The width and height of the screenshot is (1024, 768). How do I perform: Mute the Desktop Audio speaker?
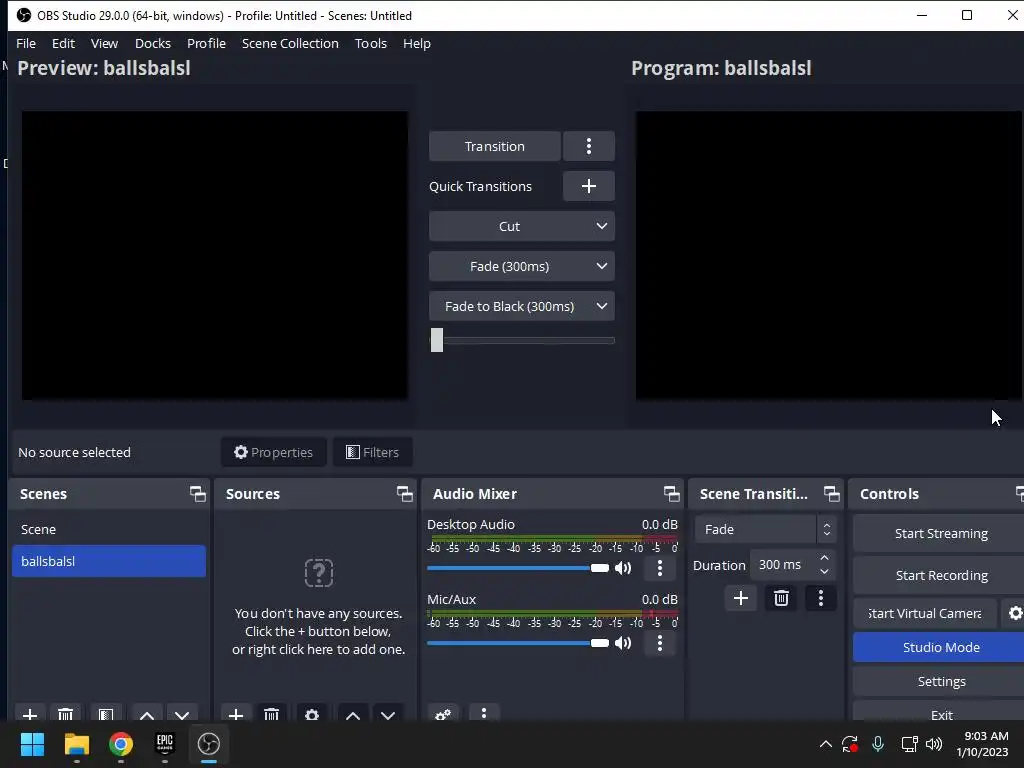tap(624, 568)
